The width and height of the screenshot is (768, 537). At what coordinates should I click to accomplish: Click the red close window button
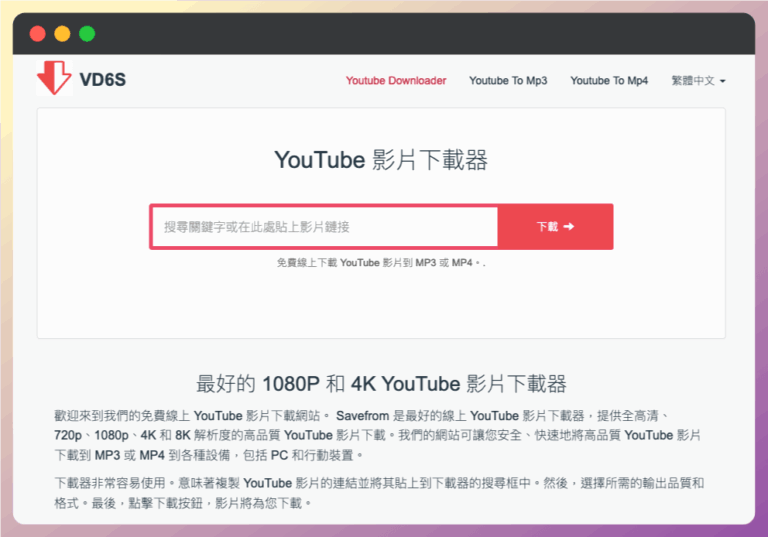[38, 34]
